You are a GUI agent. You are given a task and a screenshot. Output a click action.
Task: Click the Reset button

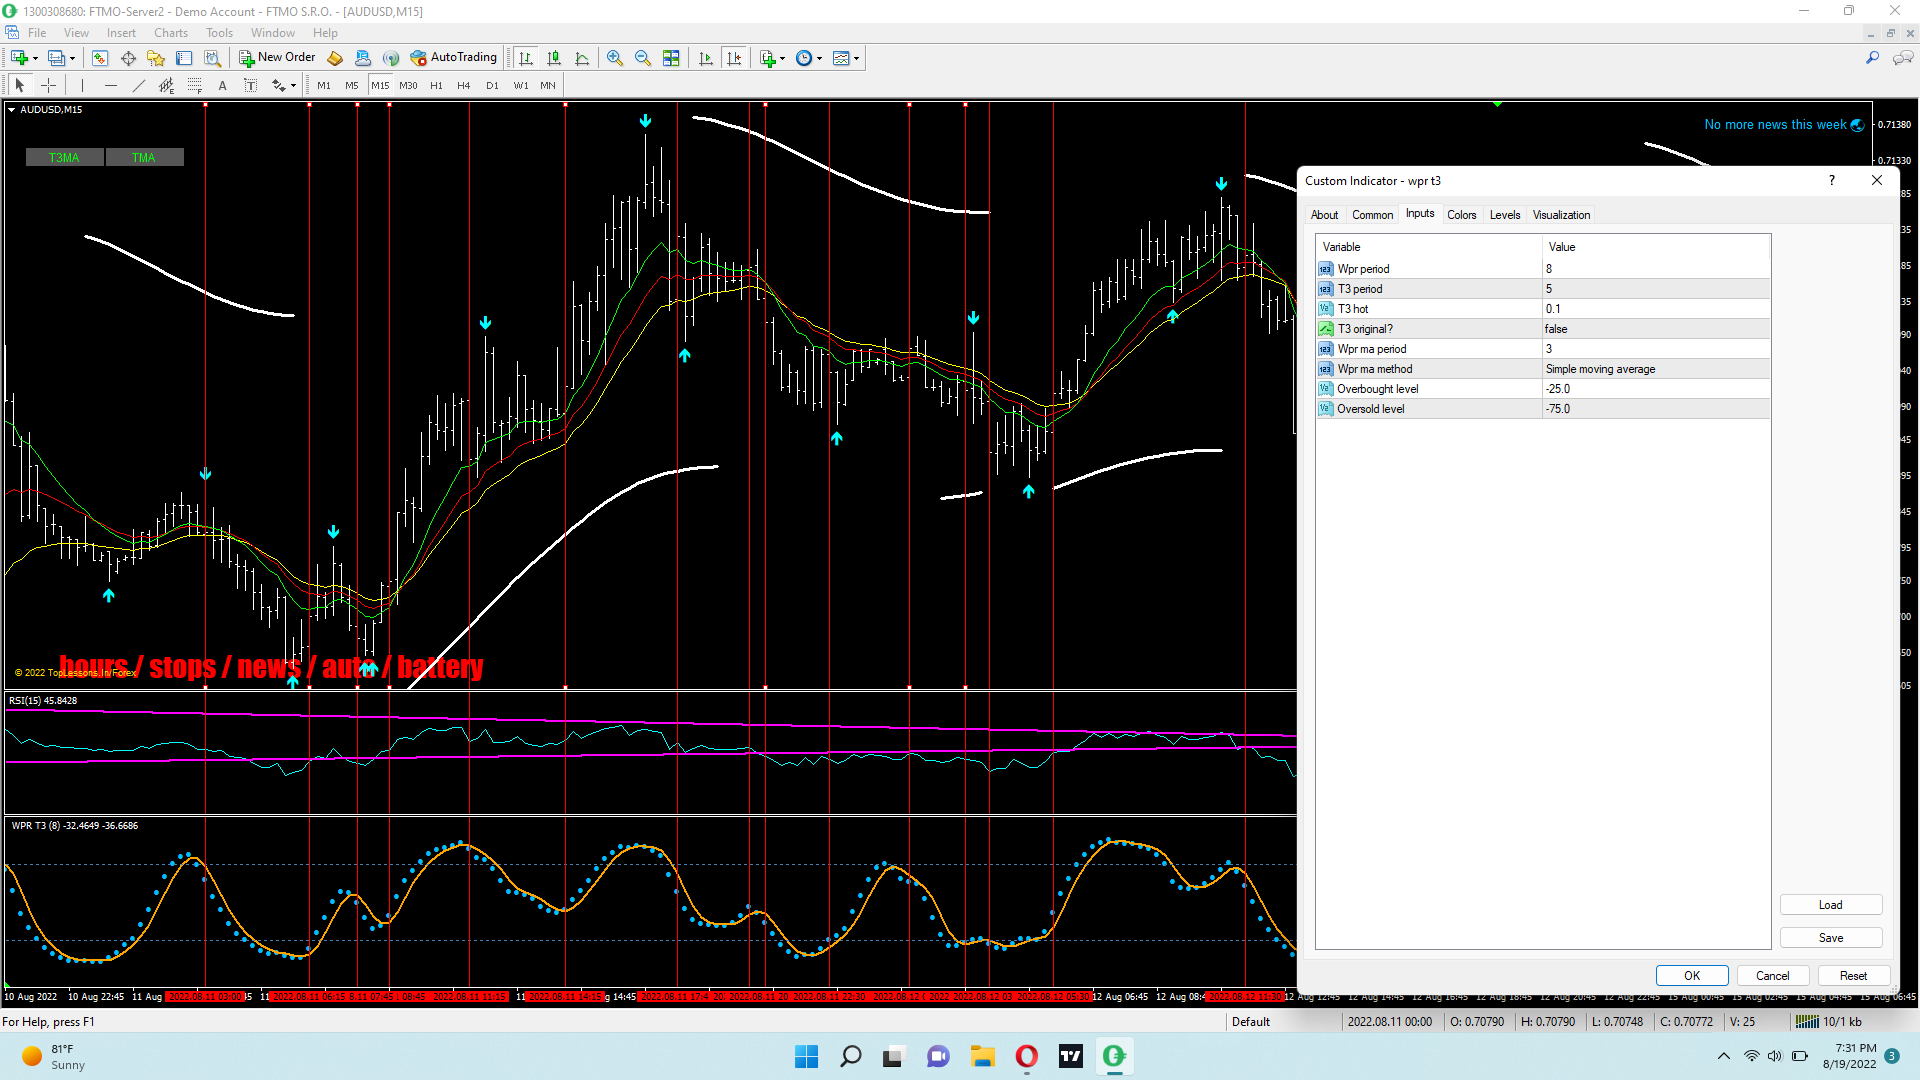click(1852, 976)
